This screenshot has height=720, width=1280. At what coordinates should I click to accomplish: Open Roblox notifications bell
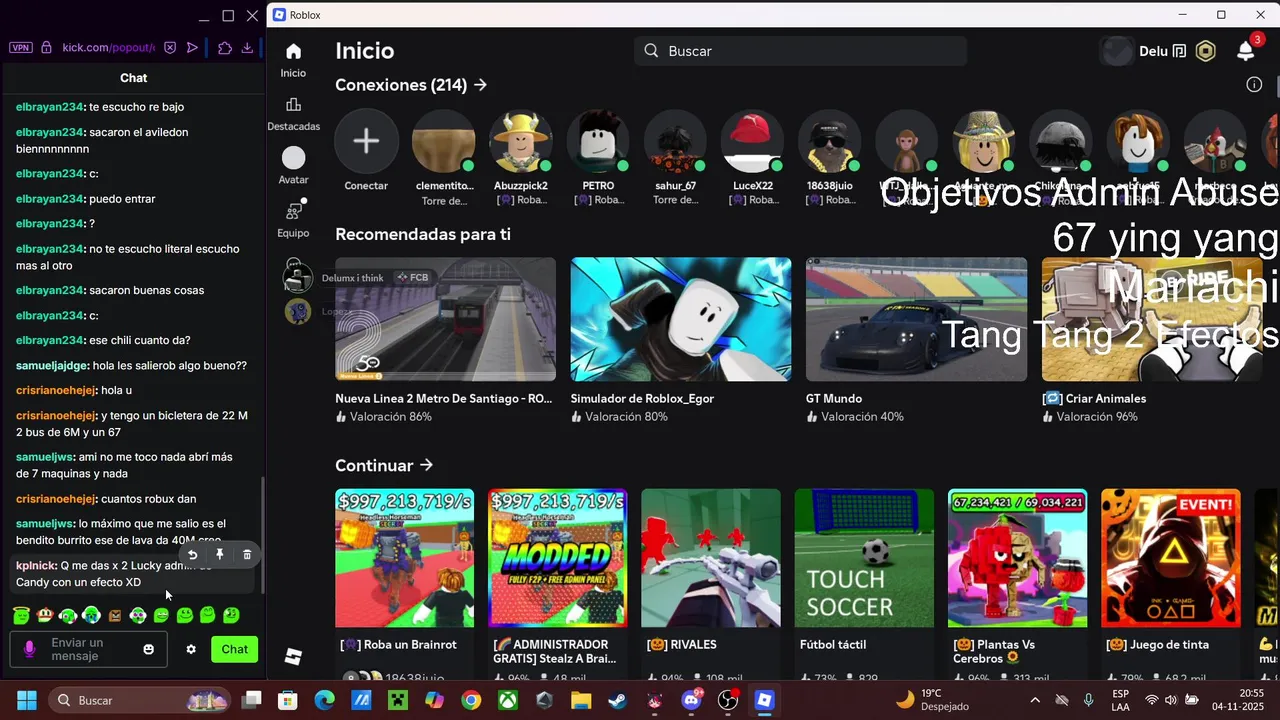tap(1246, 51)
